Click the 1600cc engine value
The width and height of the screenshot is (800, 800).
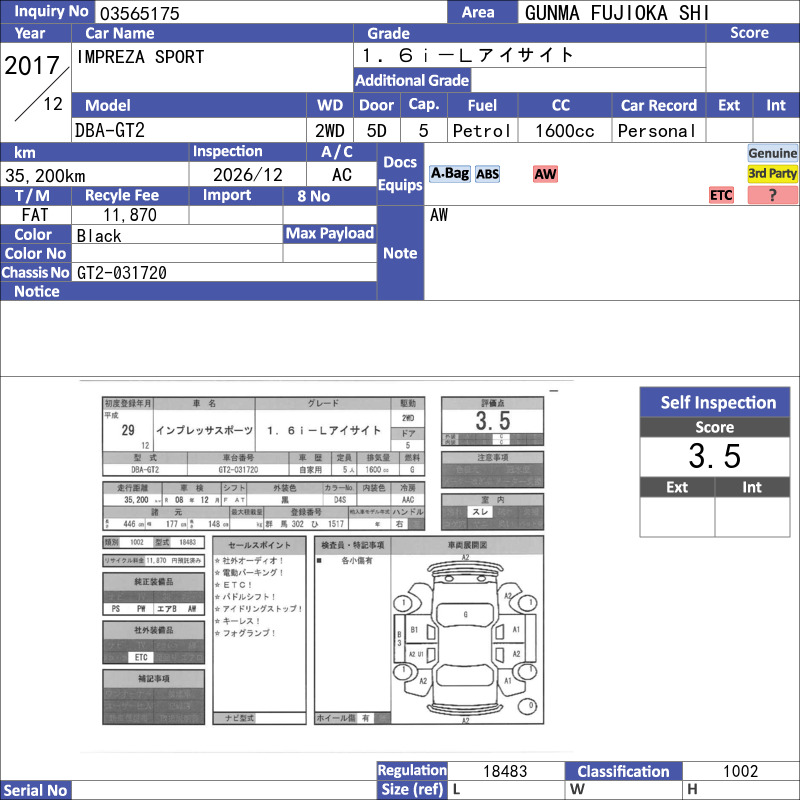point(564,131)
